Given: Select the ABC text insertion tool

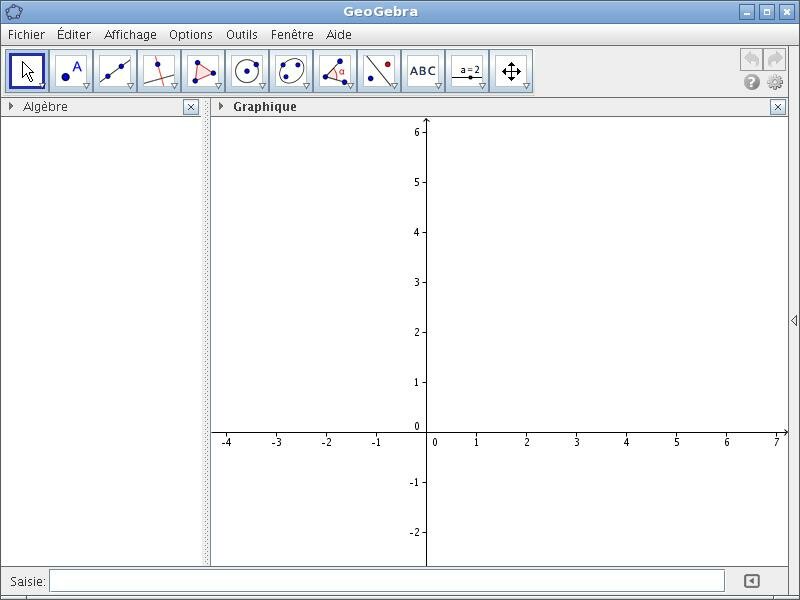Looking at the screenshot, I should coord(422,71).
